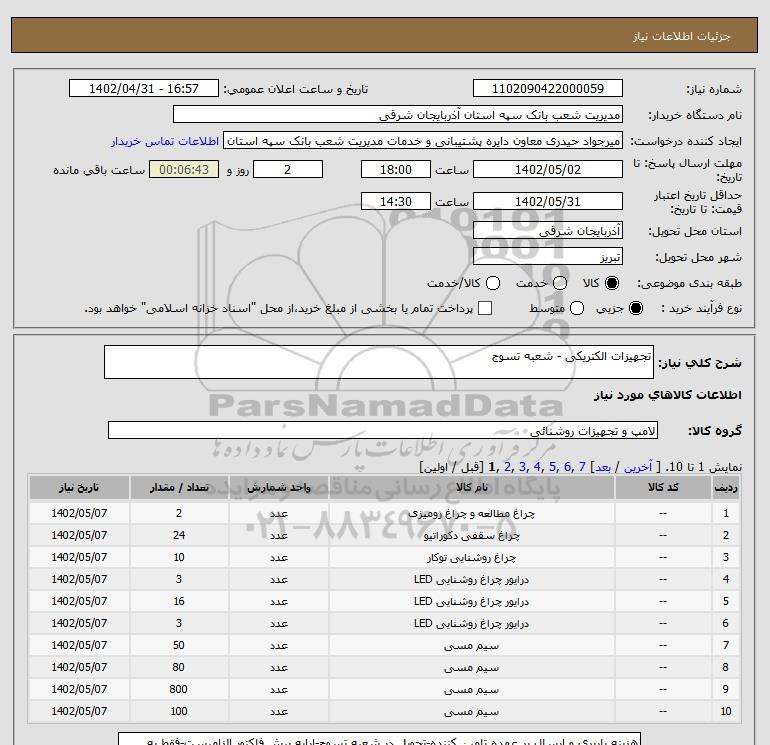Select row 7 سیم مسی item

pyautogui.click(x=384, y=645)
